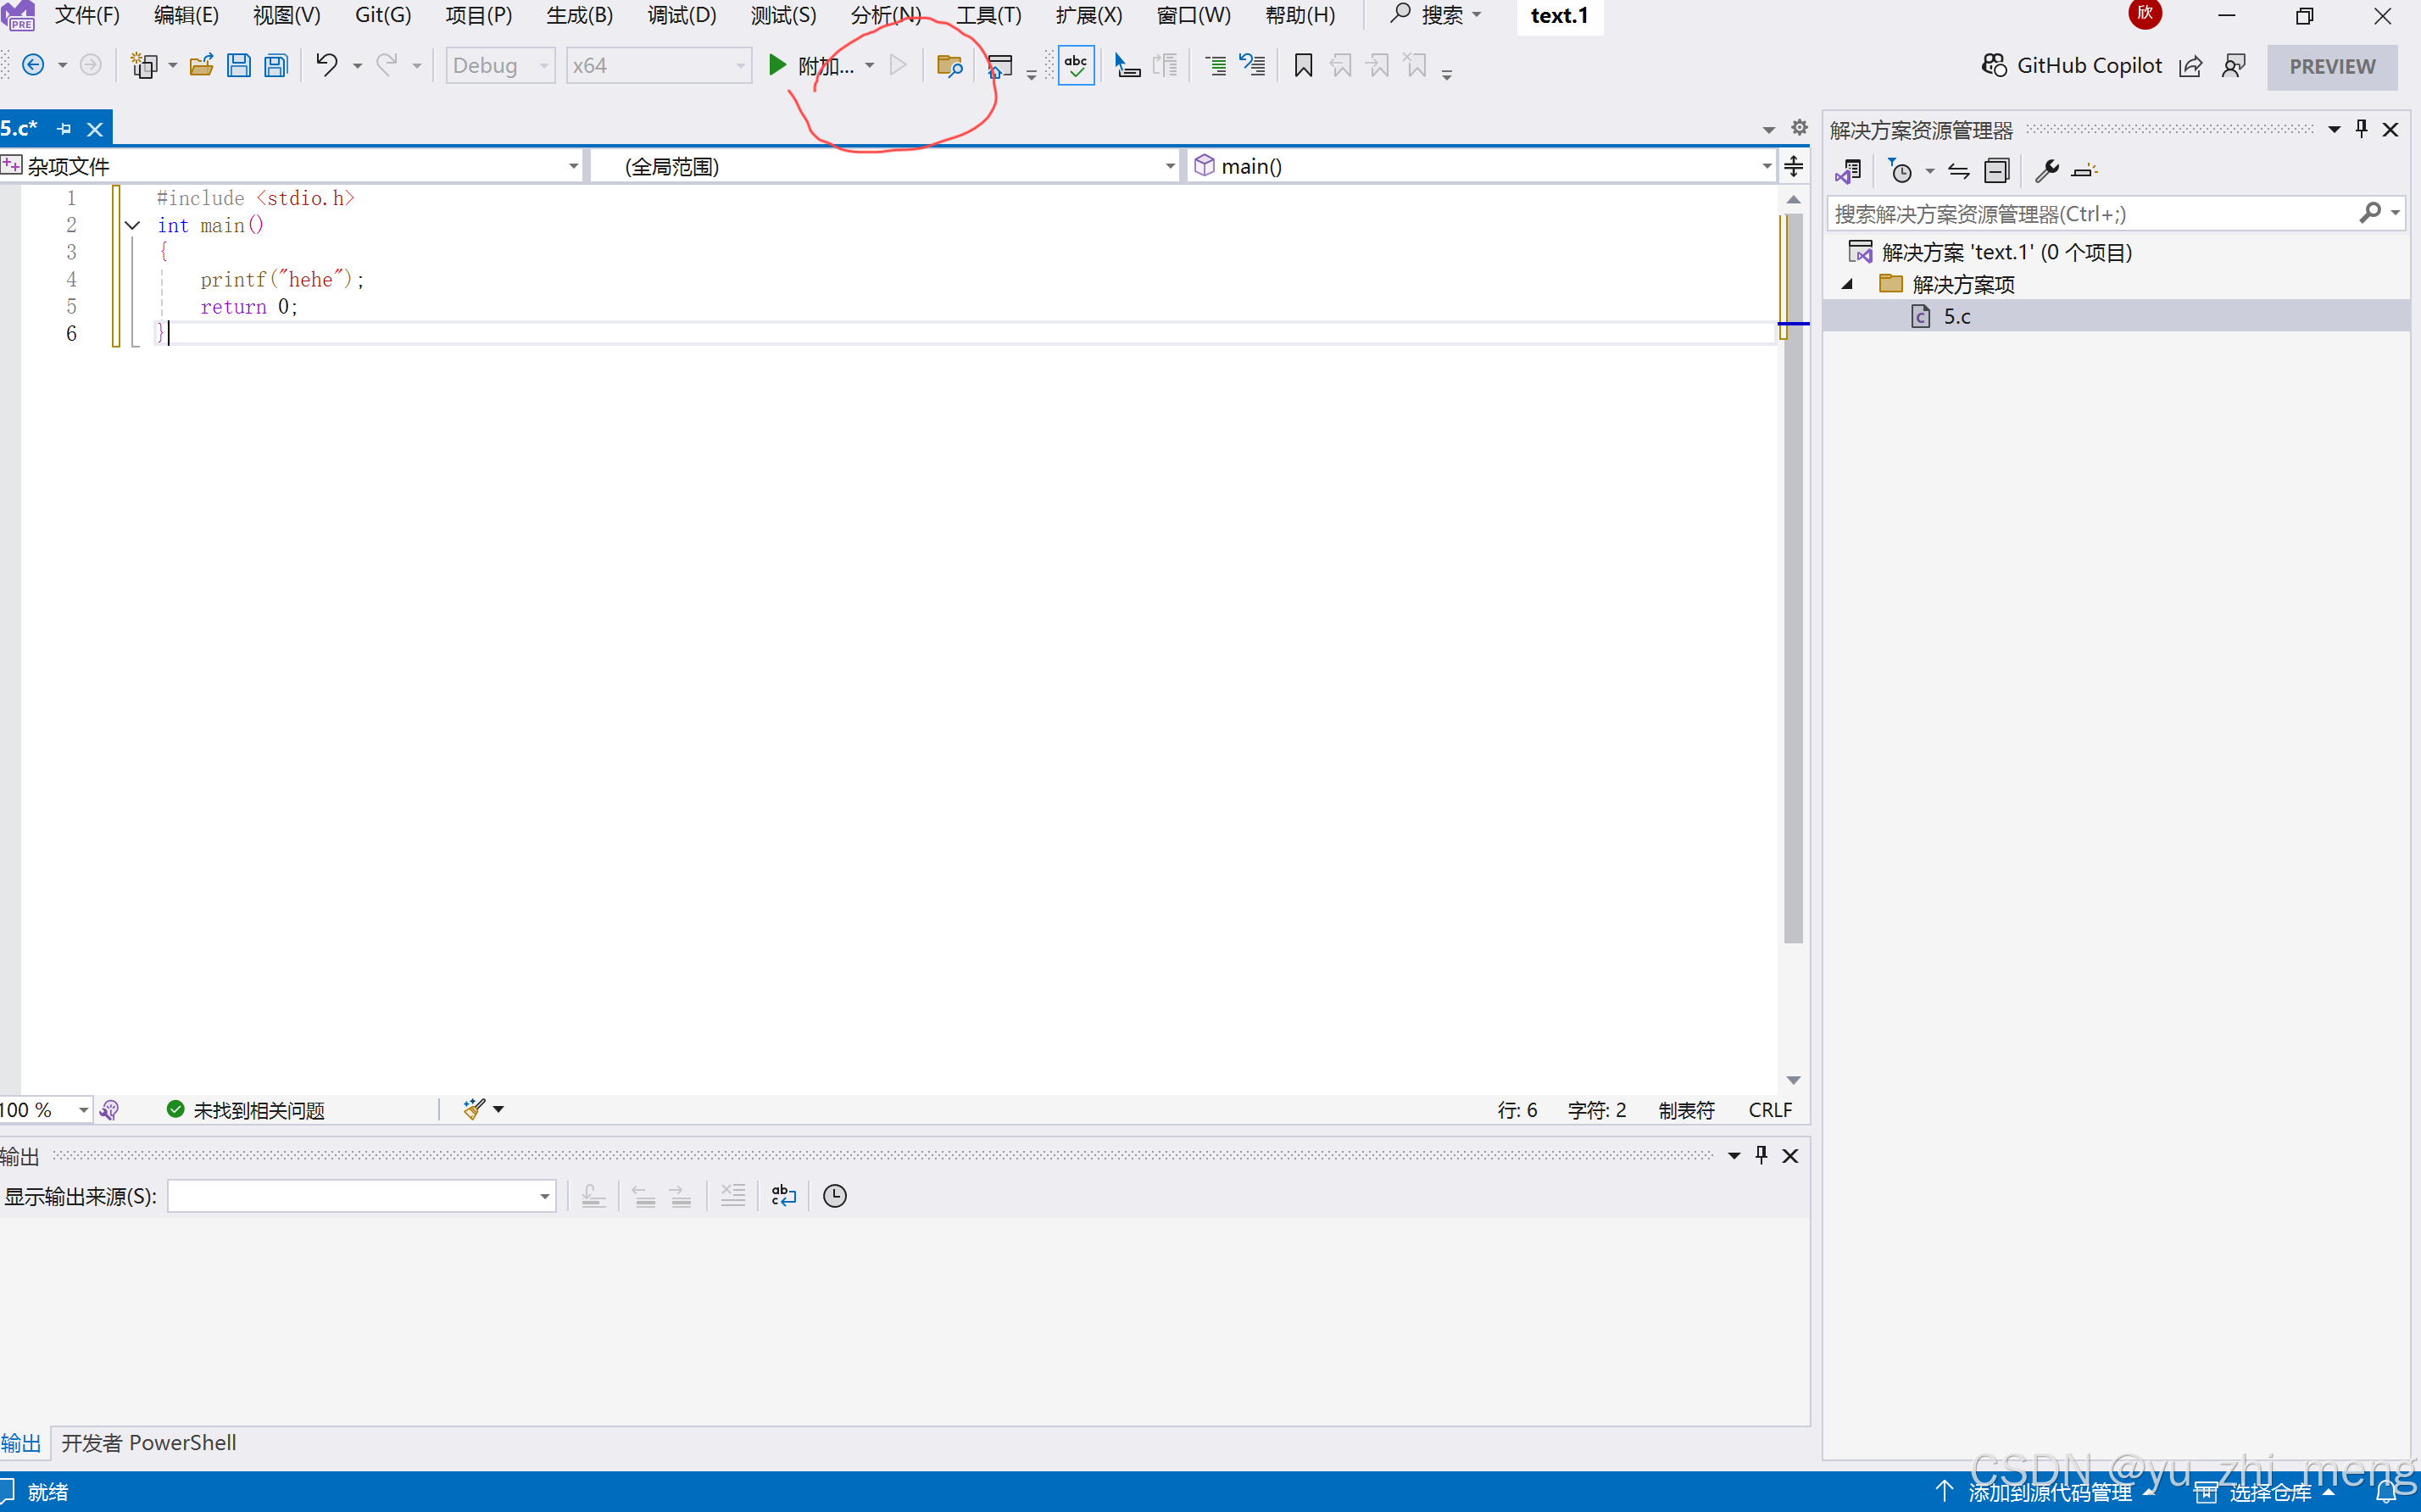Screen dimensions: 2421x1512
Task: Click Collapse All in Solution Explorer
Action: 1996,171
